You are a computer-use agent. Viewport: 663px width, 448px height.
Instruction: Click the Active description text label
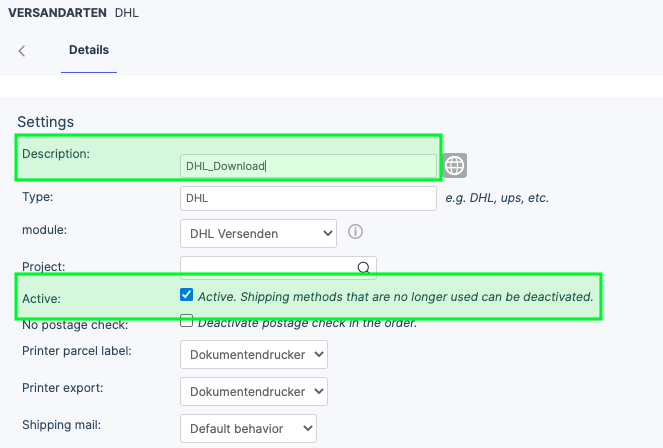tap(396, 297)
